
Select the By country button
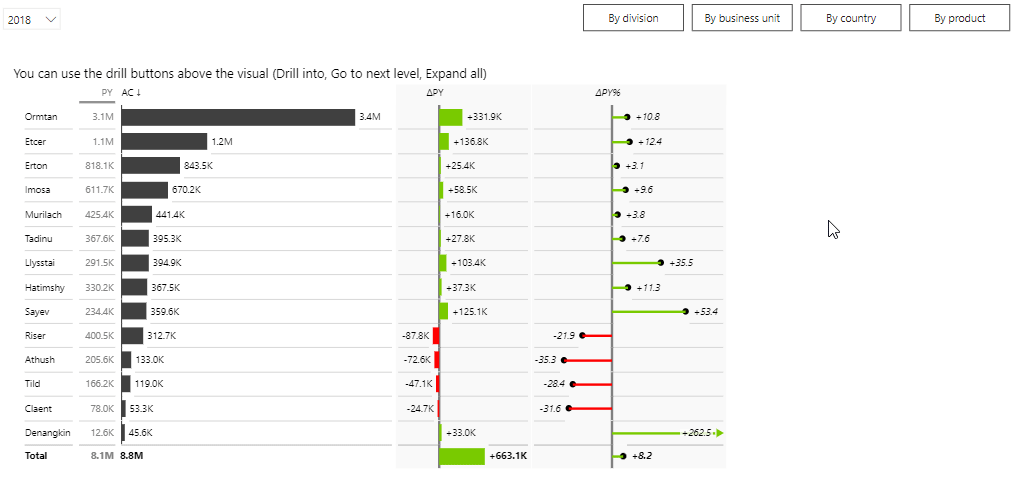[x=851, y=18]
